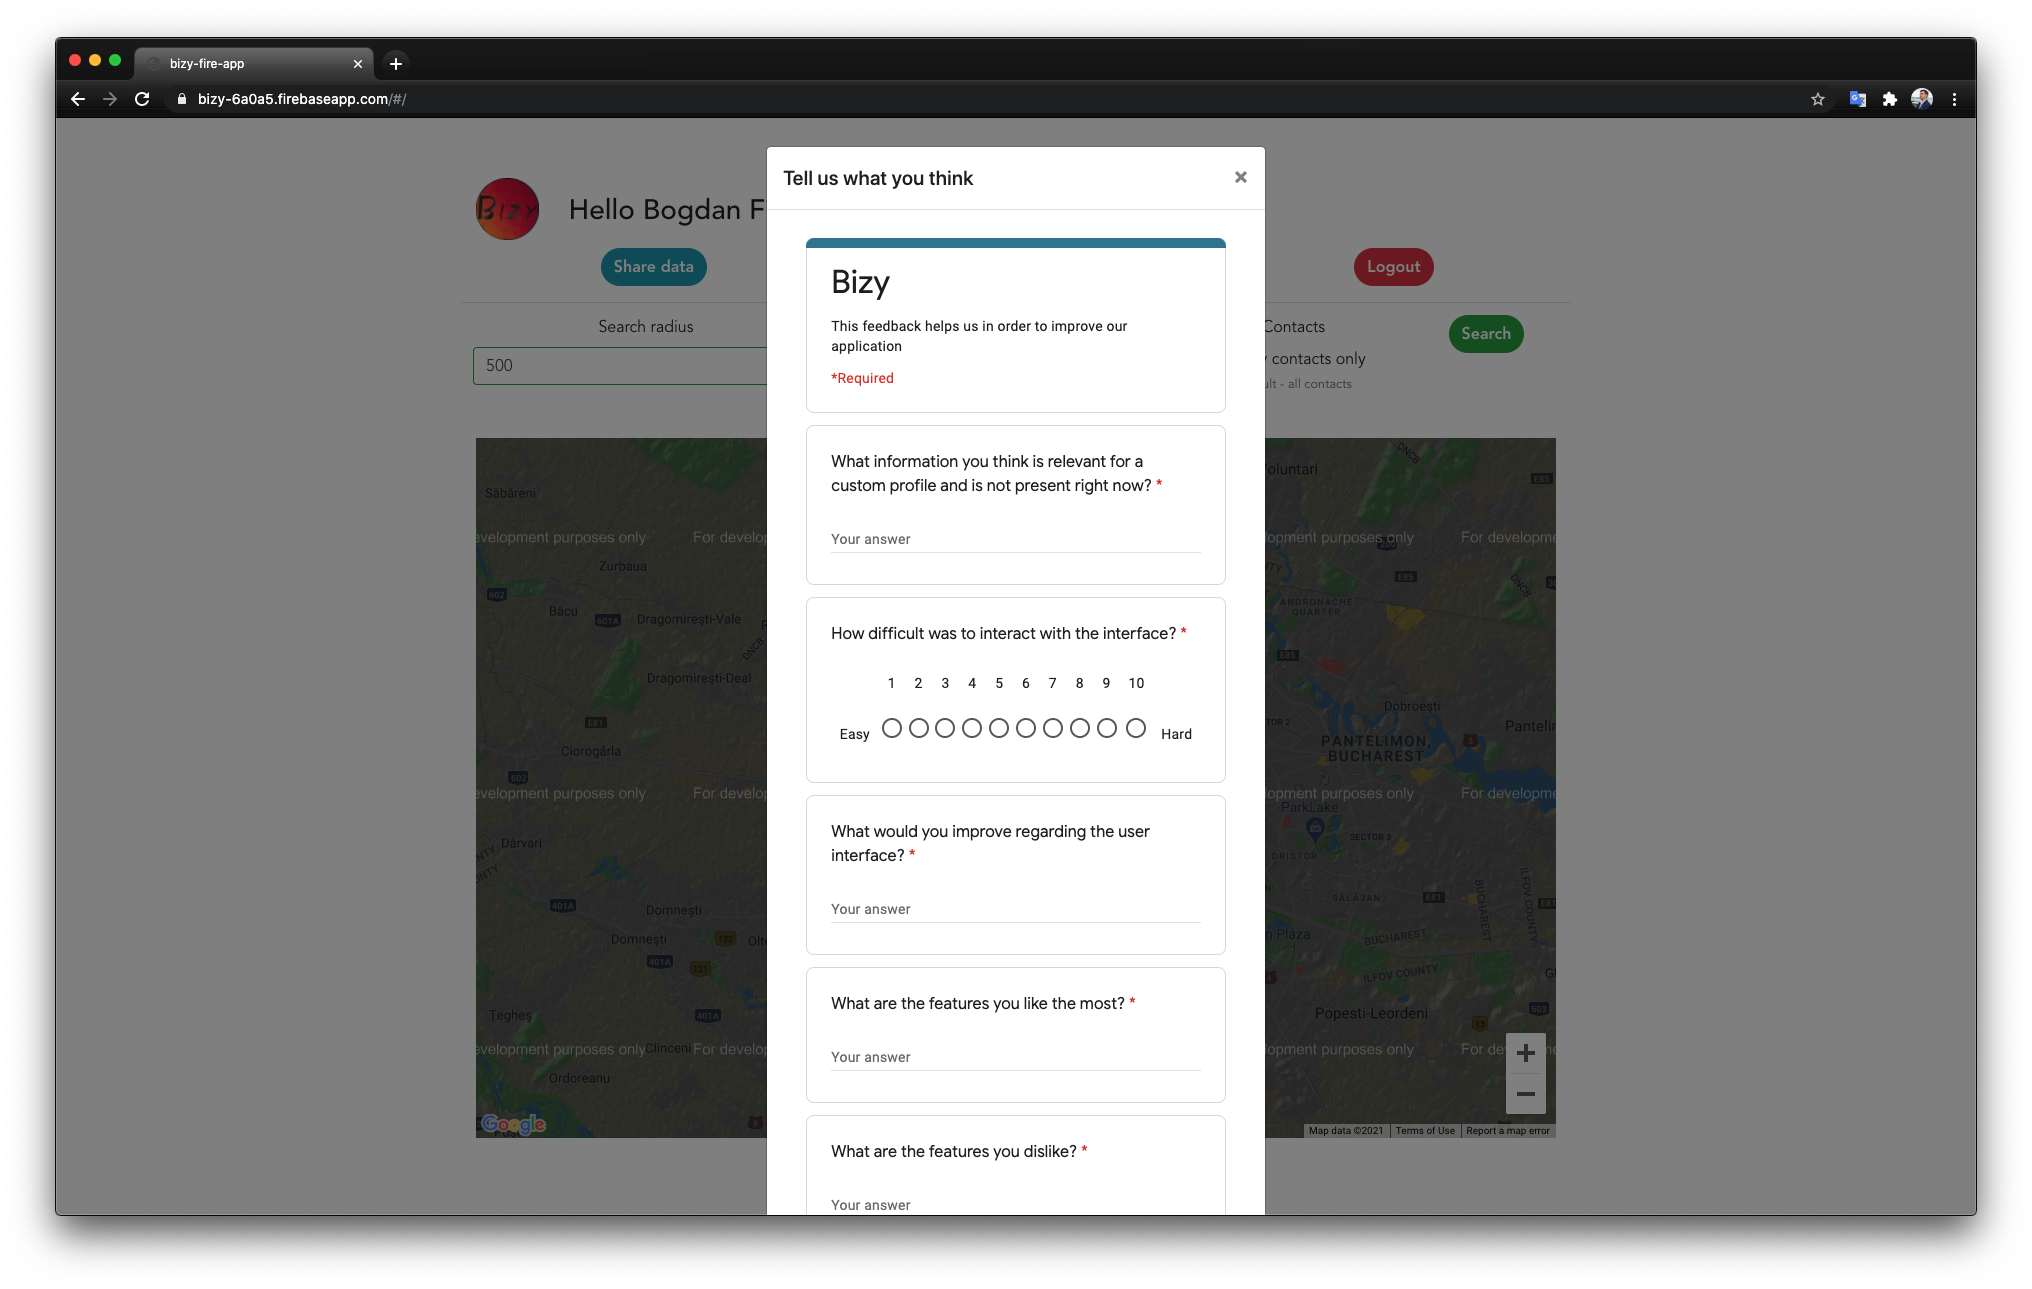The image size is (2032, 1289).
Task: Click the close X icon on modal
Action: click(x=1243, y=176)
